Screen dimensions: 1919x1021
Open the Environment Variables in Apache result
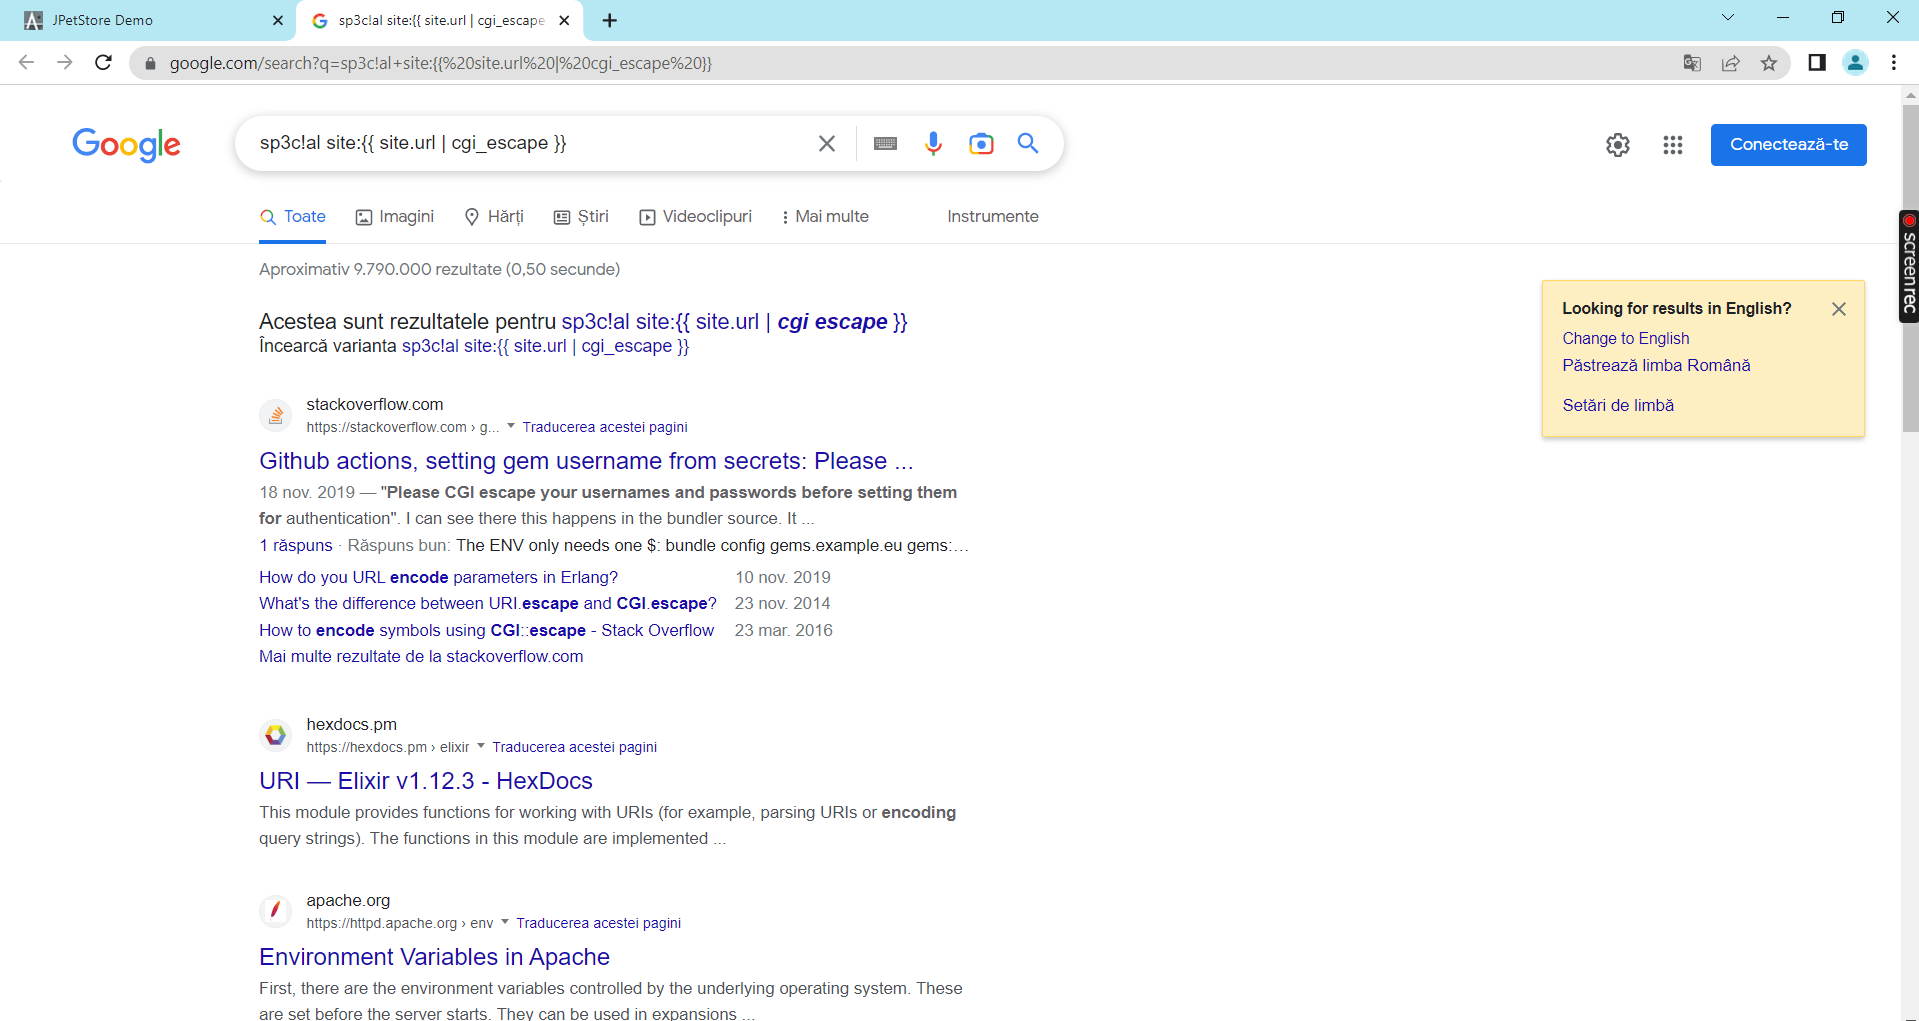point(434,957)
